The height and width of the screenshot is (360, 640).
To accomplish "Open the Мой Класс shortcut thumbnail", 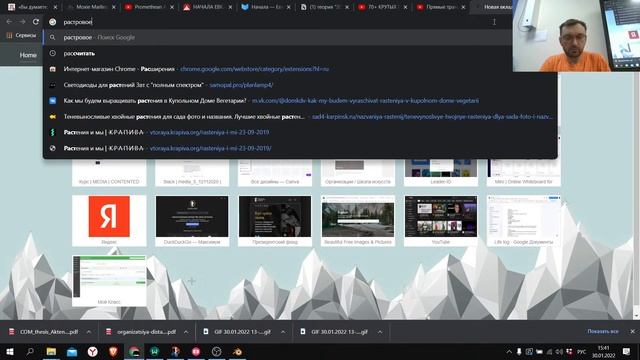I will coord(109,281).
